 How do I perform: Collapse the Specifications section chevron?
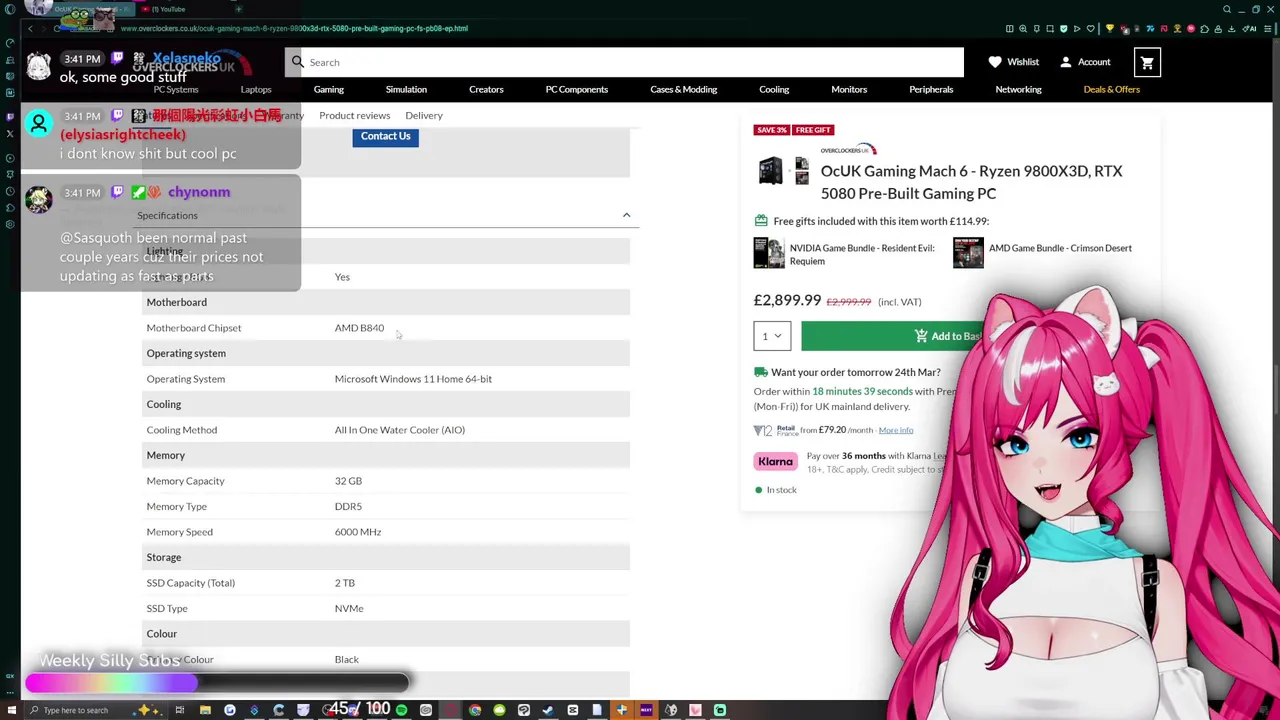(626, 215)
